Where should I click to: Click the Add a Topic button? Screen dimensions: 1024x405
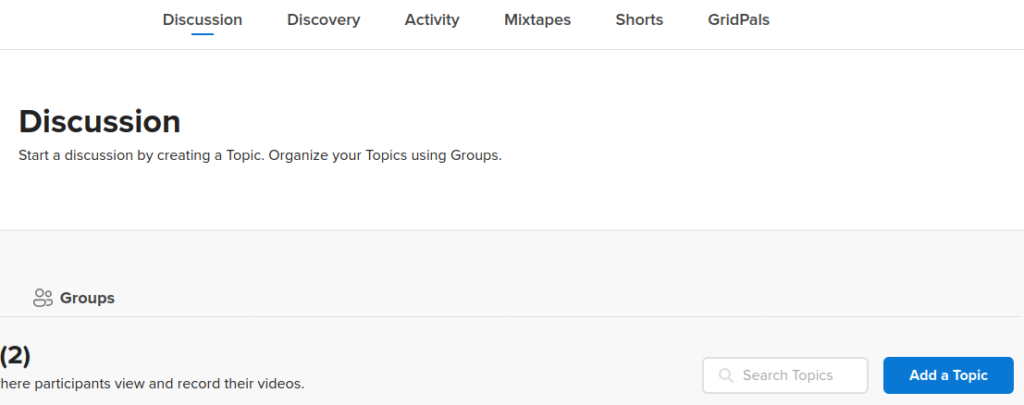tap(948, 376)
